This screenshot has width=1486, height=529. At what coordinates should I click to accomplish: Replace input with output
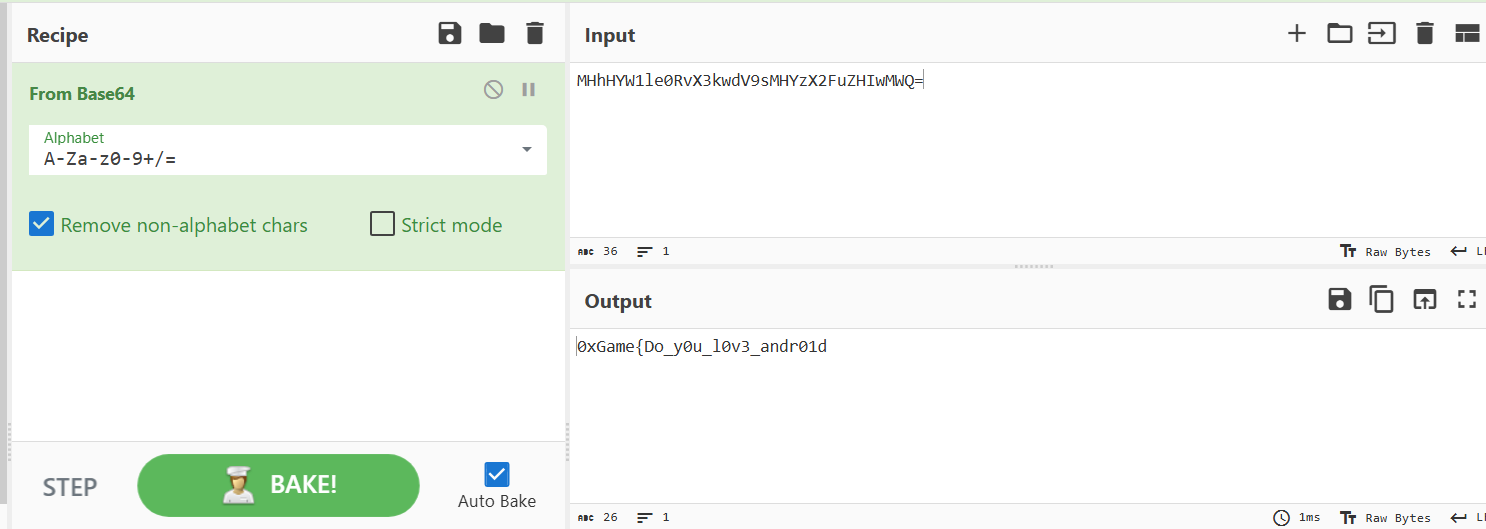pos(1424,299)
